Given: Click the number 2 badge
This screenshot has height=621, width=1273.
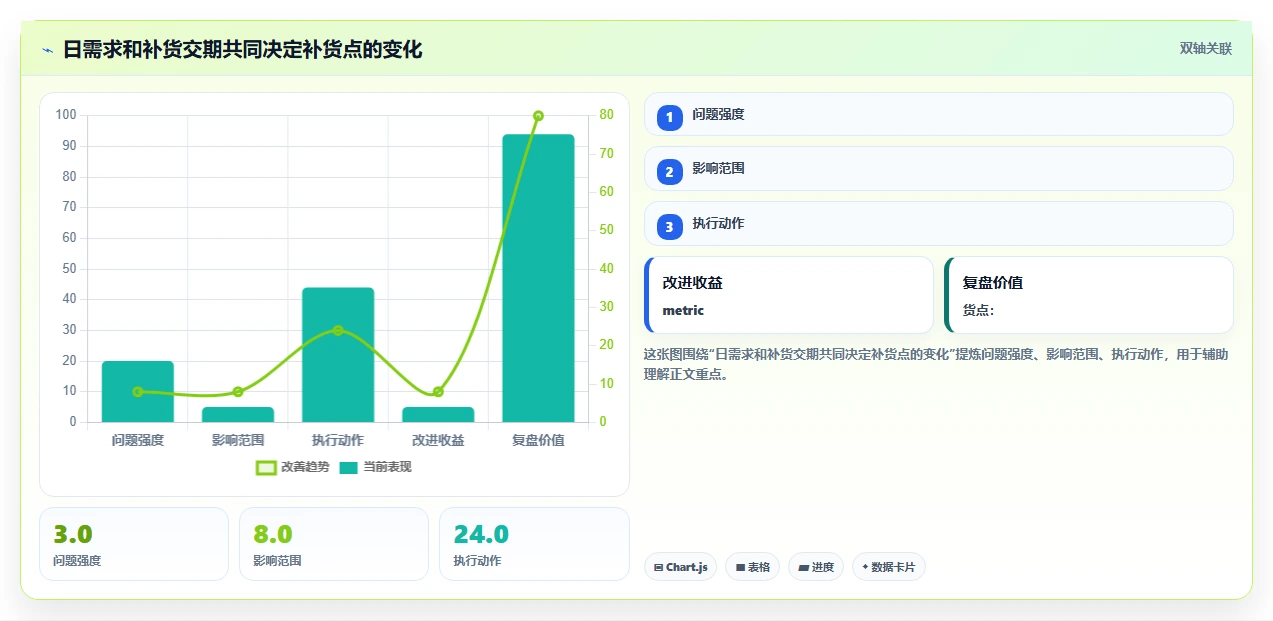Looking at the screenshot, I should 669,172.
